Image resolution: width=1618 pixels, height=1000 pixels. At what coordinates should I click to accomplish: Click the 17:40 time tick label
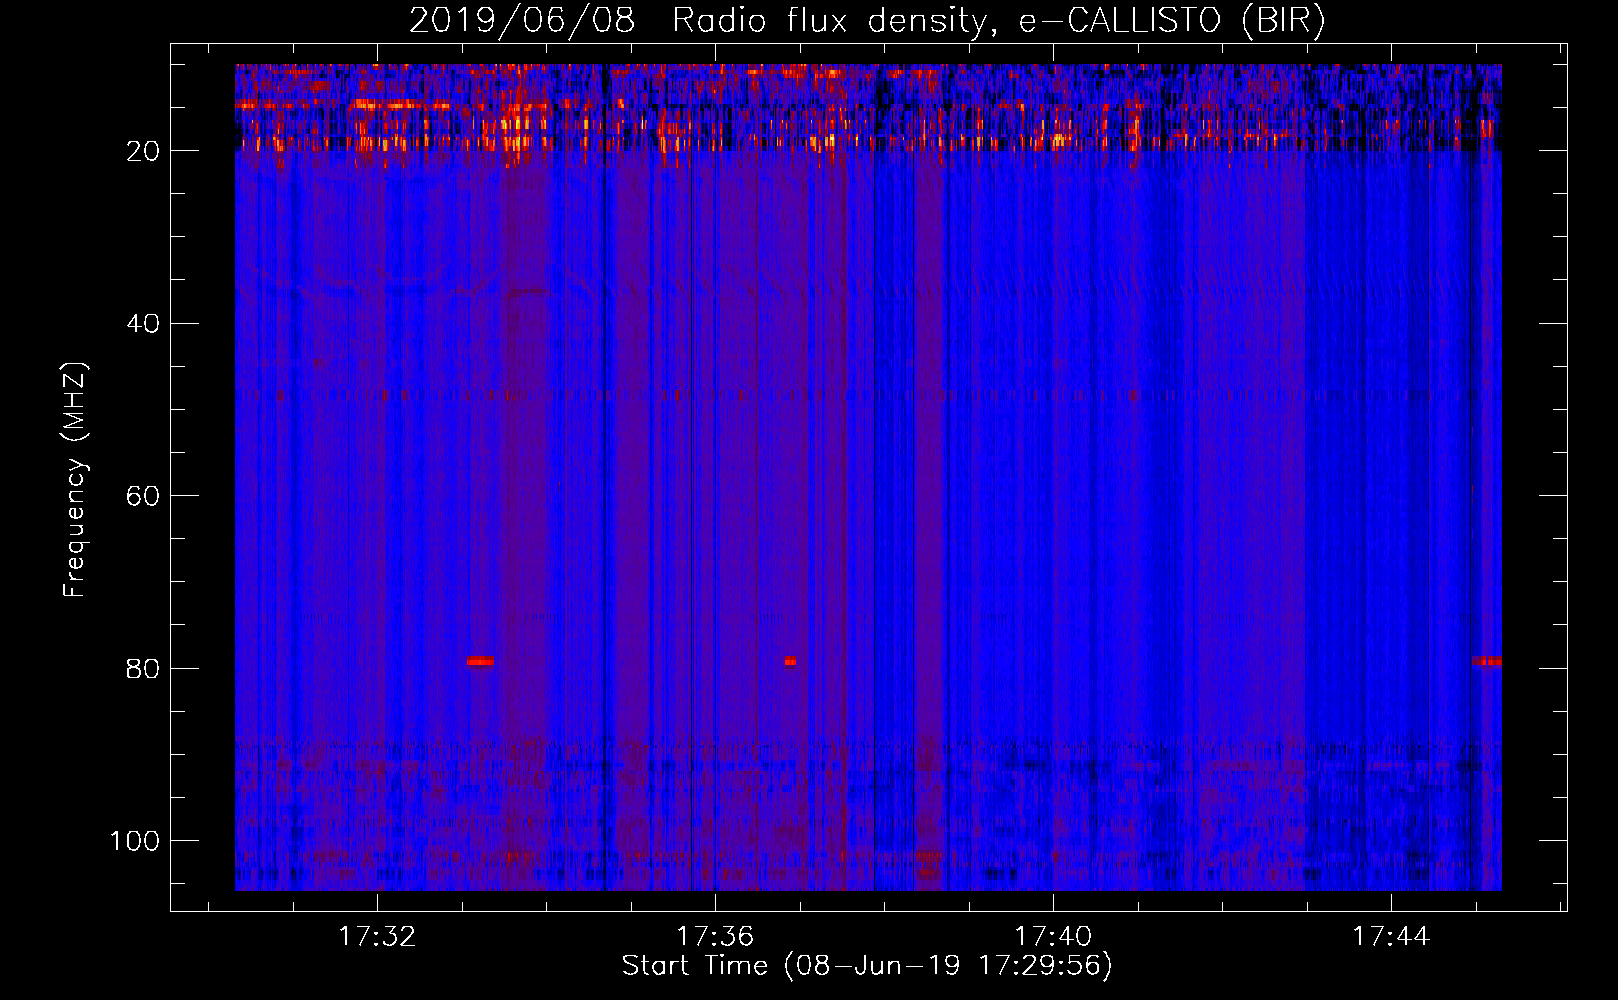point(1053,937)
